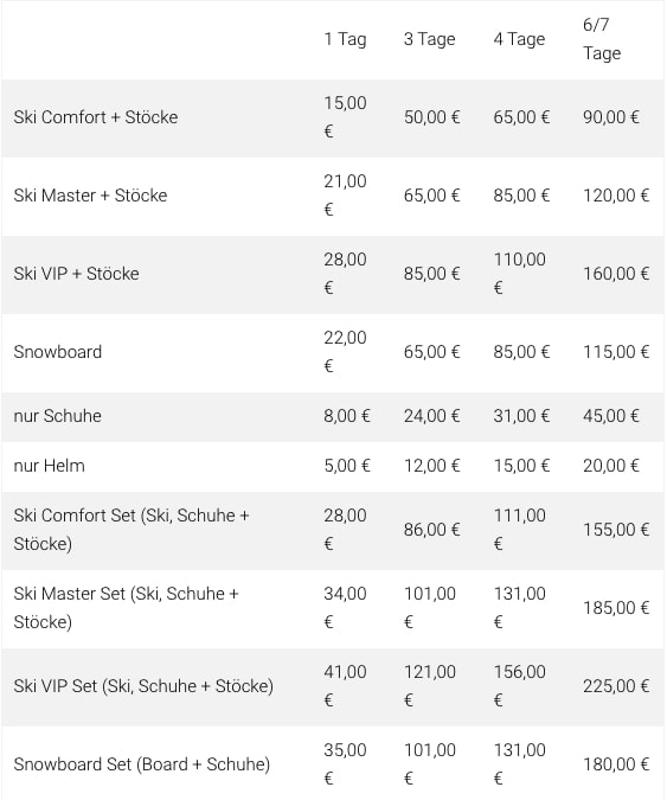Screen dimensions: 667x800
Task: Click the 115,00 € Snowboard price
Action: click(x=616, y=352)
